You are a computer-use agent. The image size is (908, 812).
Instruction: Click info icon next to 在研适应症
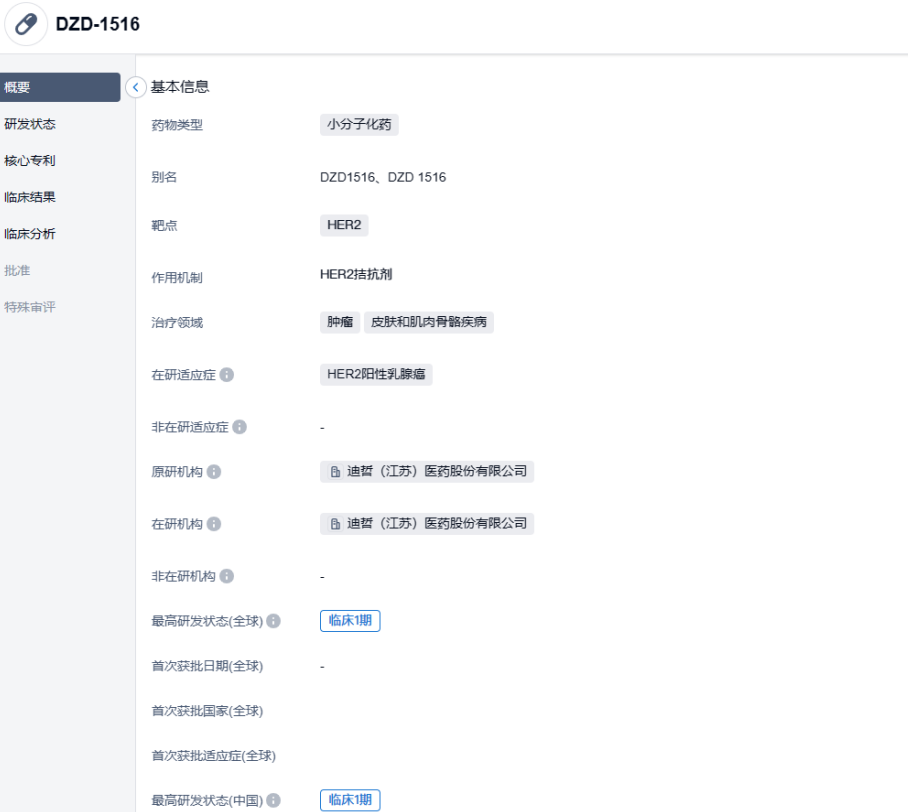227,375
